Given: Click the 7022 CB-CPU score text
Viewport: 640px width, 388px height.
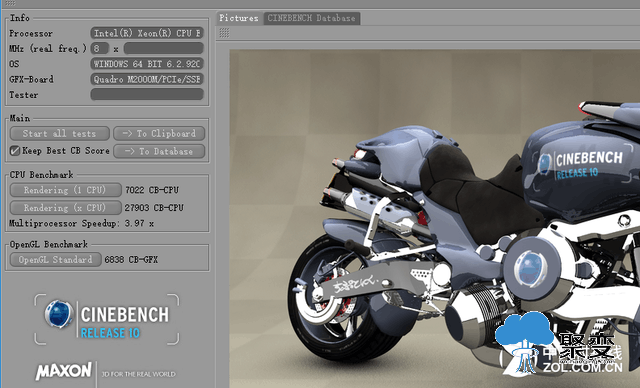Looking at the screenshot, I should [x=152, y=190].
